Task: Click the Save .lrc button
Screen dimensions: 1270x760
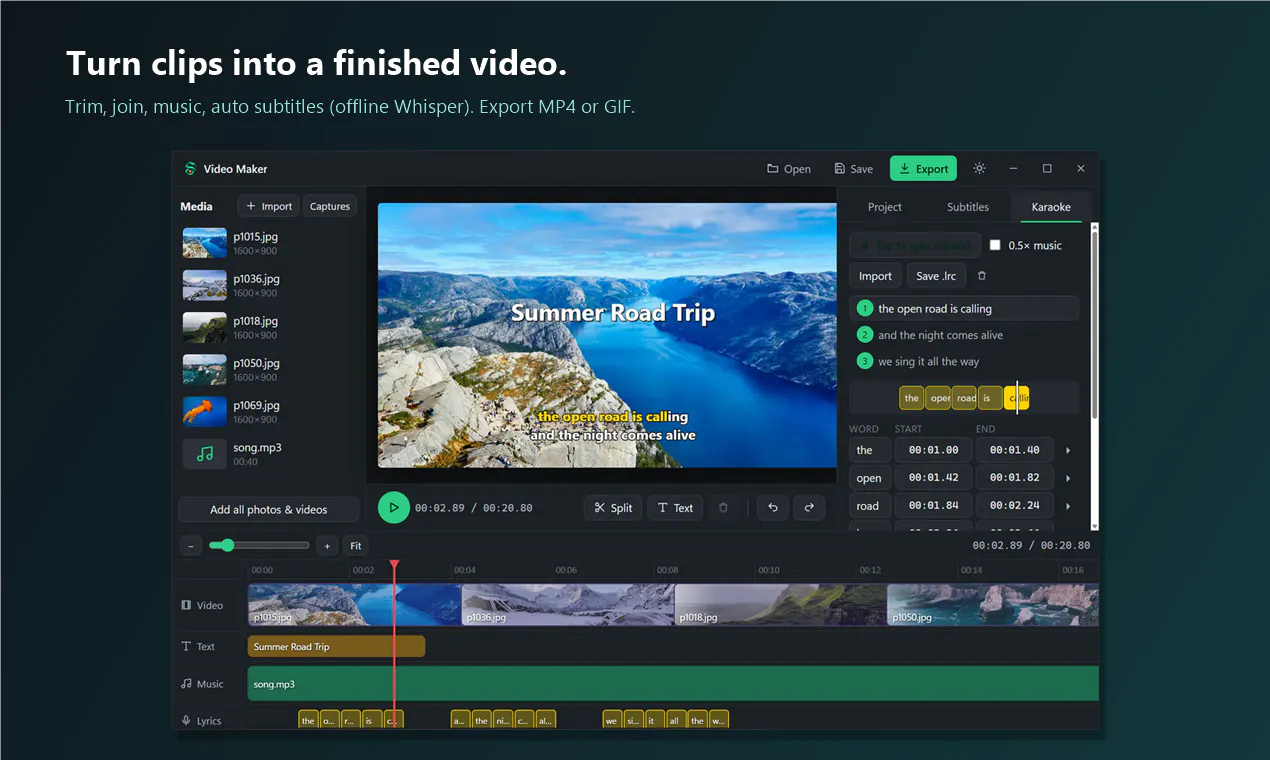Action: (937, 276)
